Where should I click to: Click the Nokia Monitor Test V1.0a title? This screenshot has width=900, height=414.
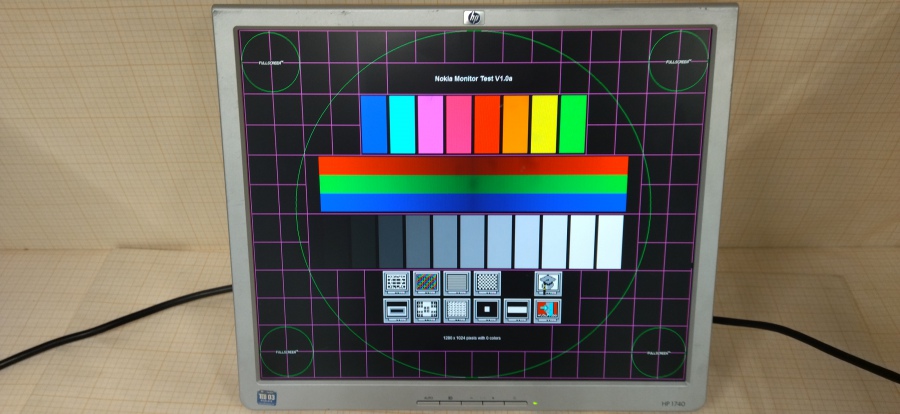tap(474, 78)
